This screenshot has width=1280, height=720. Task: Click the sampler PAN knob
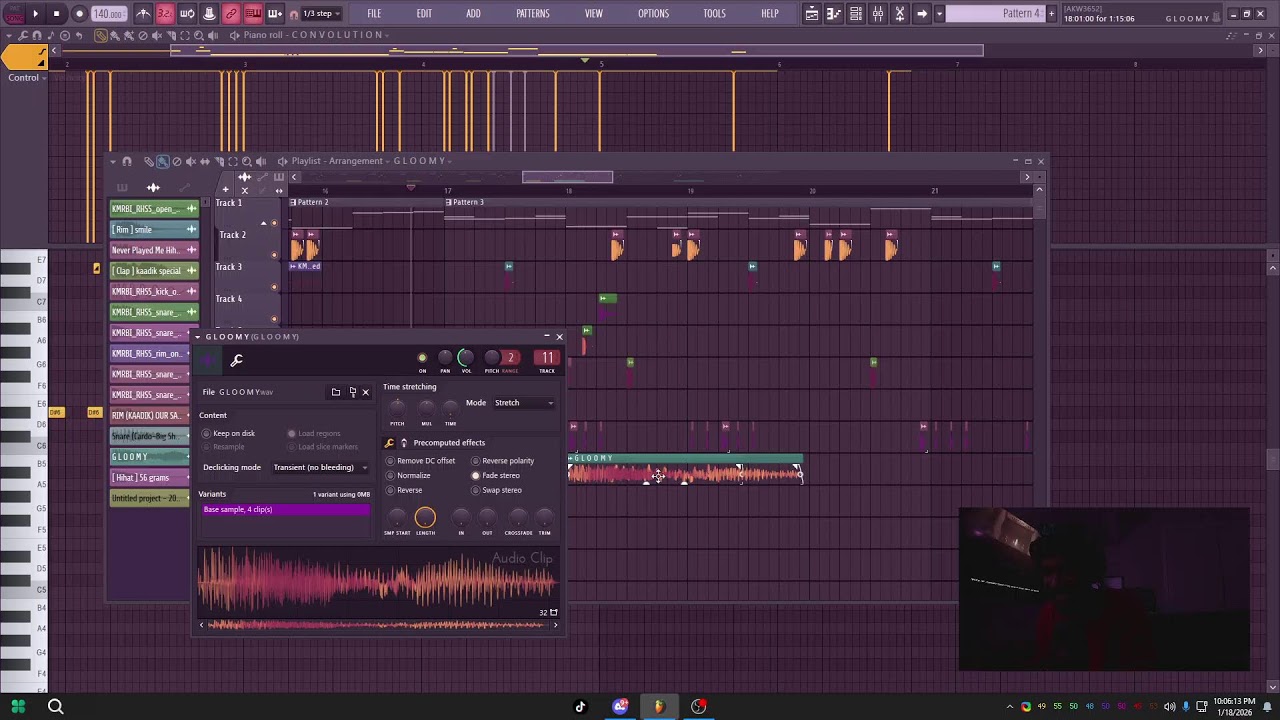pyautogui.click(x=445, y=358)
